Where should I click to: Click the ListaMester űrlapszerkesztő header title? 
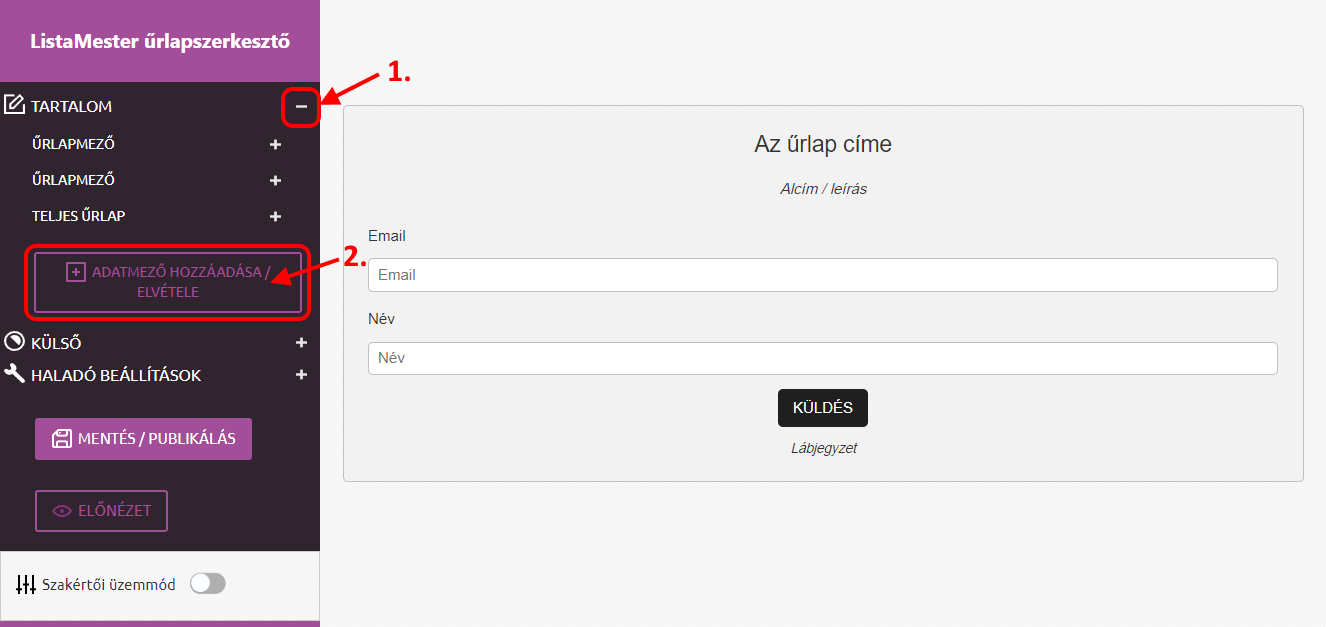pos(160,42)
